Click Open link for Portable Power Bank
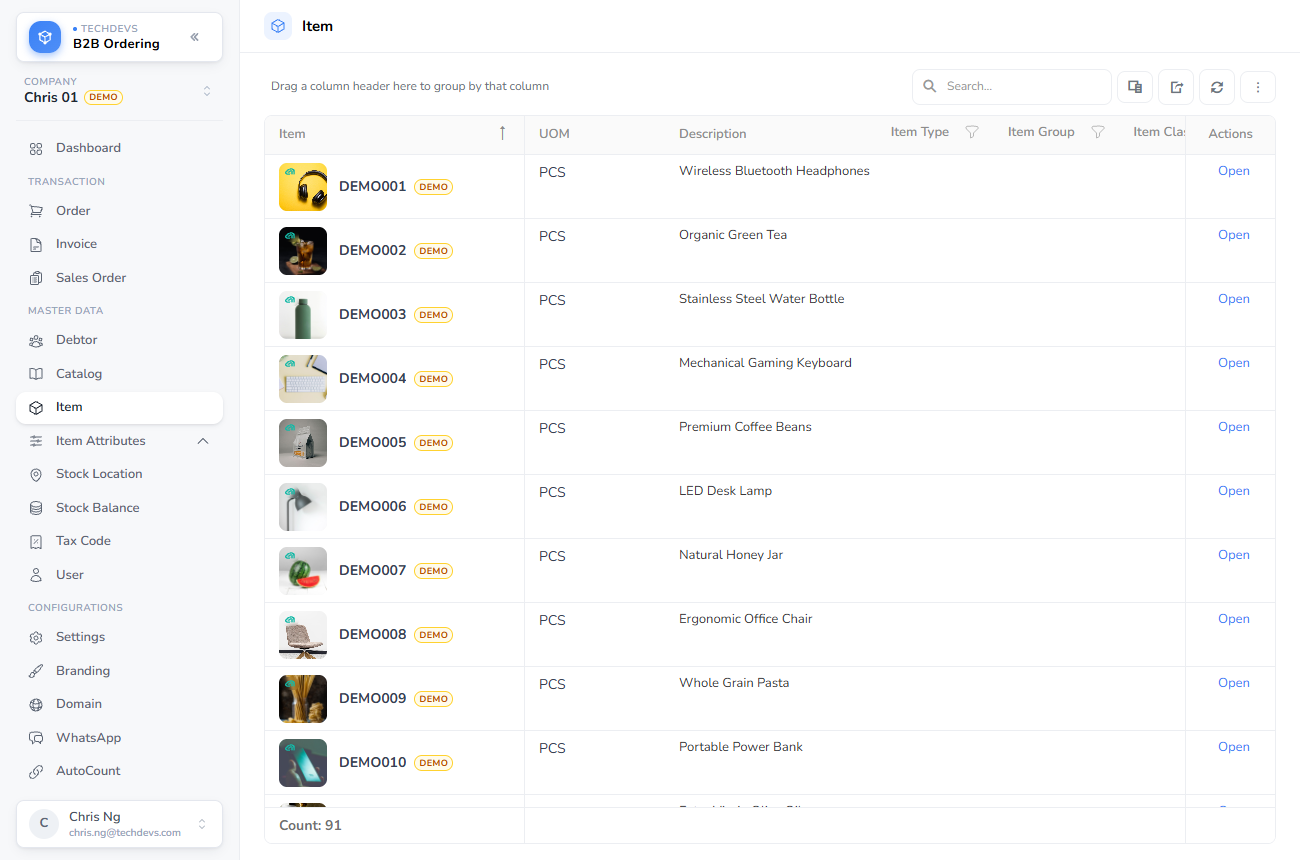The height and width of the screenshot is (860, 1300). point(1233,747)
